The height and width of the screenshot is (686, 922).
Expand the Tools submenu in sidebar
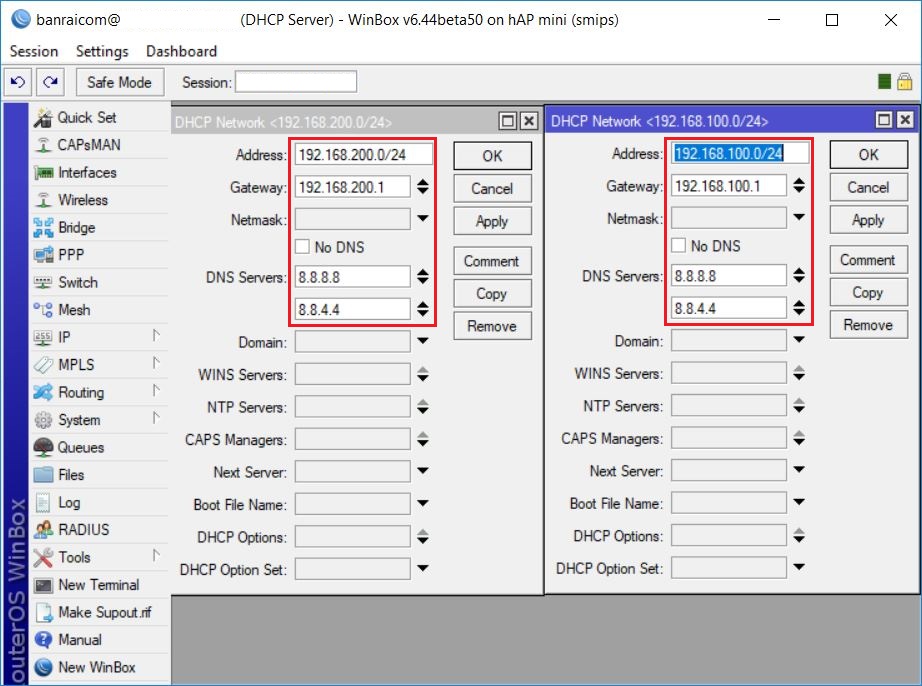[156, 556]
